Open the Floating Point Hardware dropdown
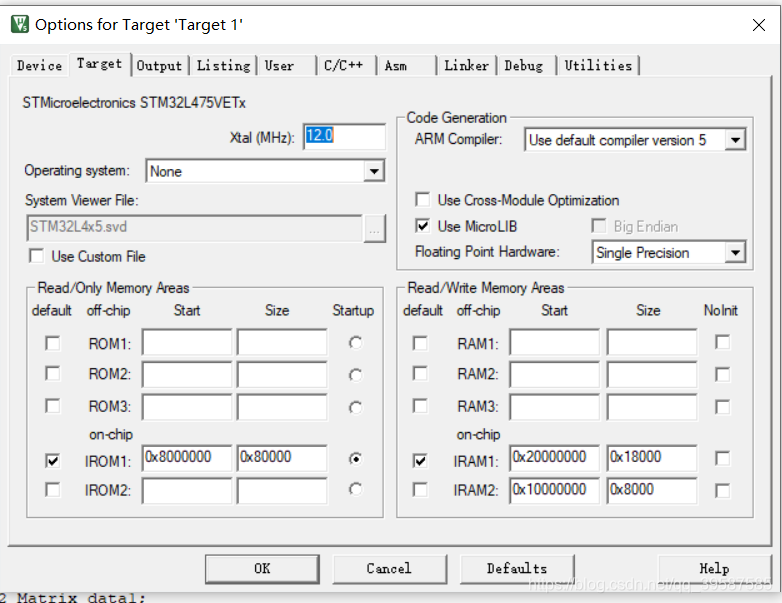Image resolution: width=782 pixels, height=603 pixels. [735, 252]
